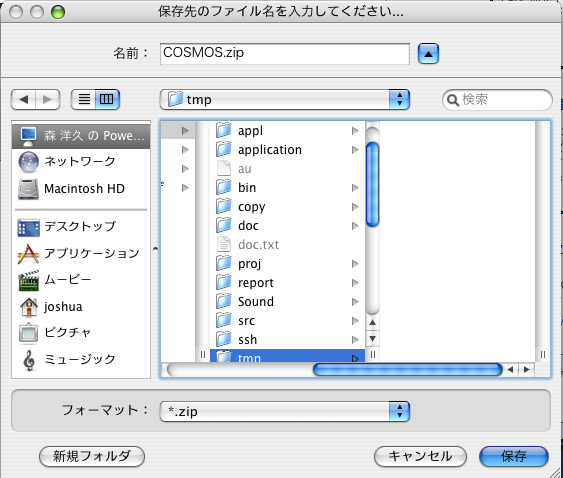Open the ムービー folder shortcut
The width and height of the screenshot is (563, 478).
pyautogui.click(x=81, y=280)
